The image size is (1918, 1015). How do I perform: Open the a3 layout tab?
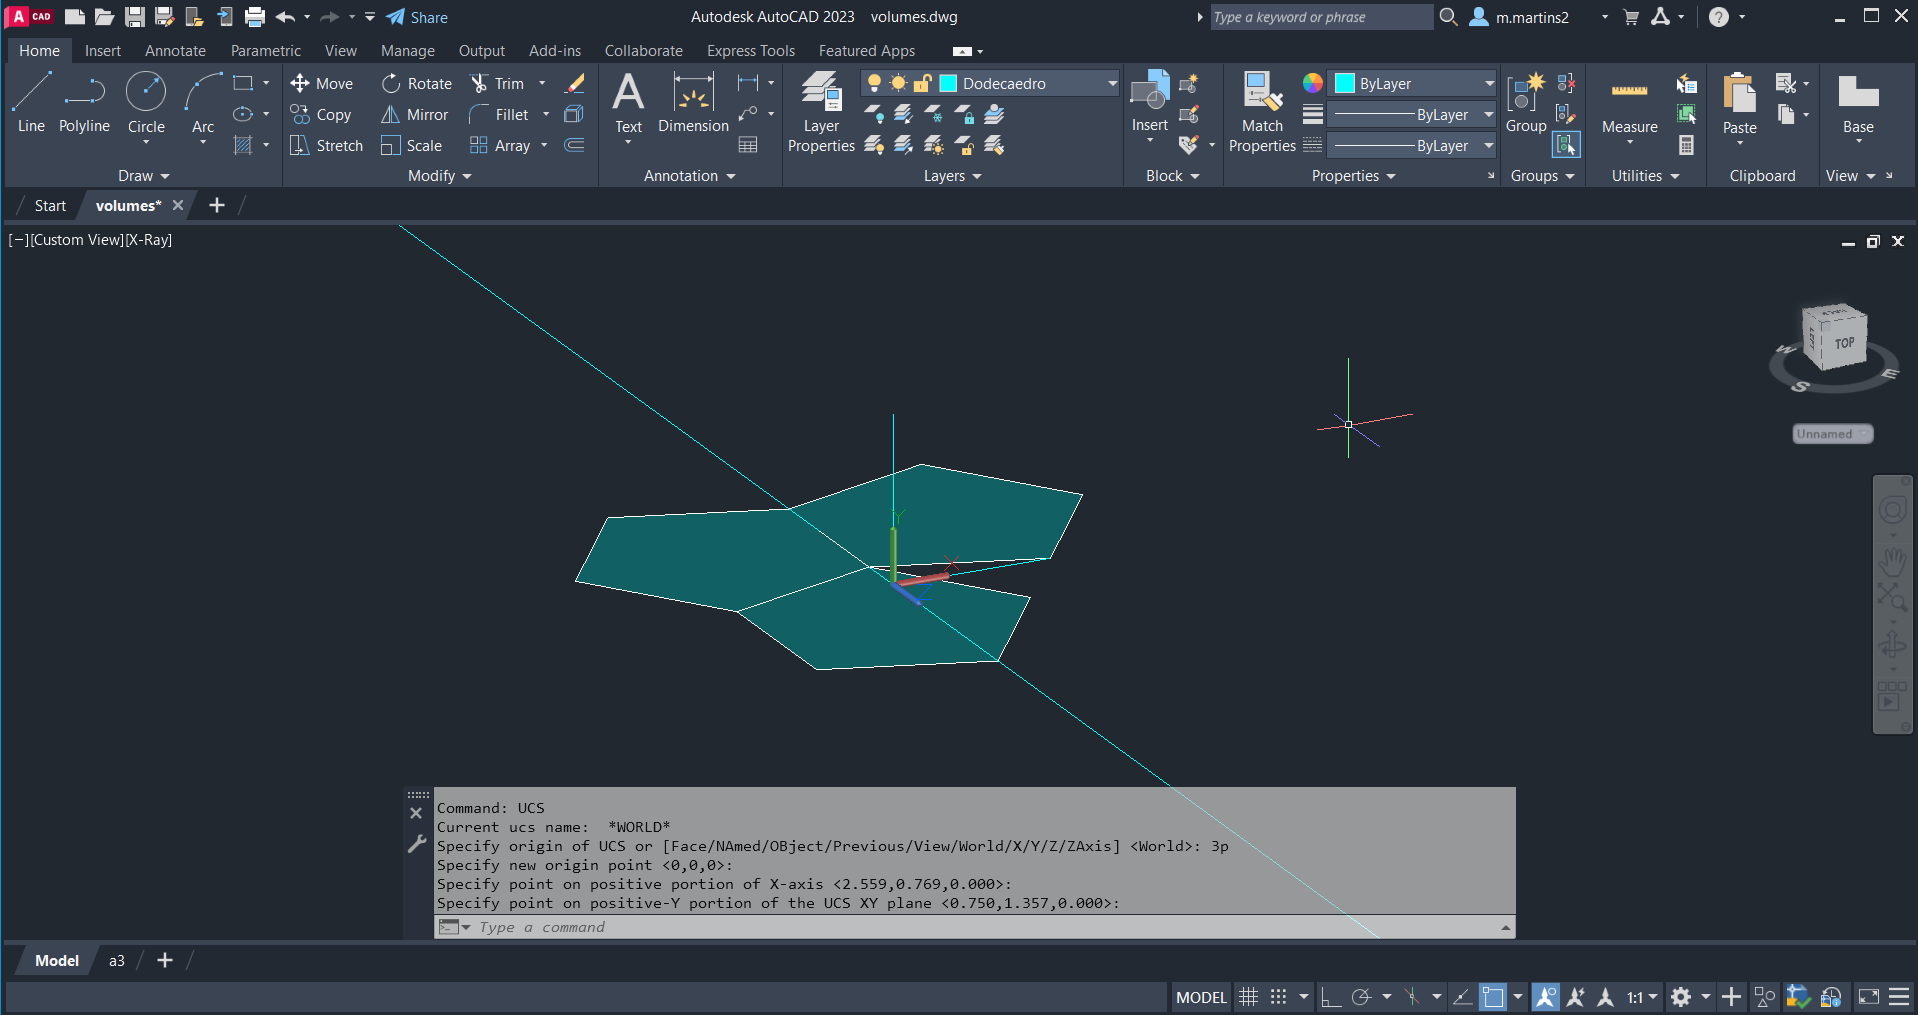(x=117, y=961)
